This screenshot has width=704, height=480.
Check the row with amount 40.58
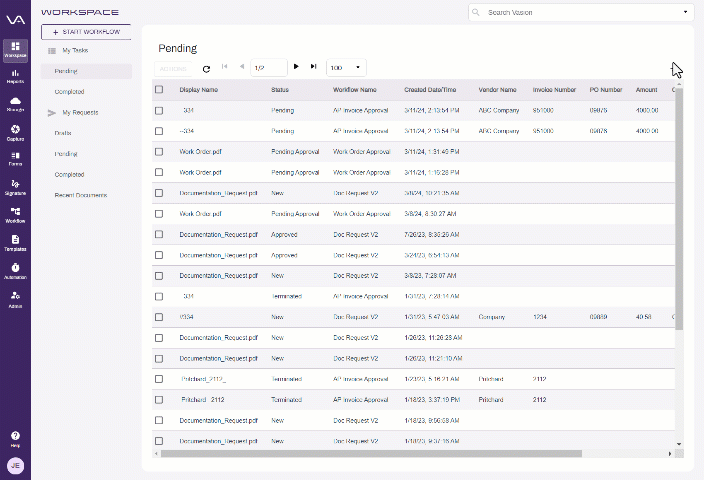pyautogui.click(x=159, y=317)
